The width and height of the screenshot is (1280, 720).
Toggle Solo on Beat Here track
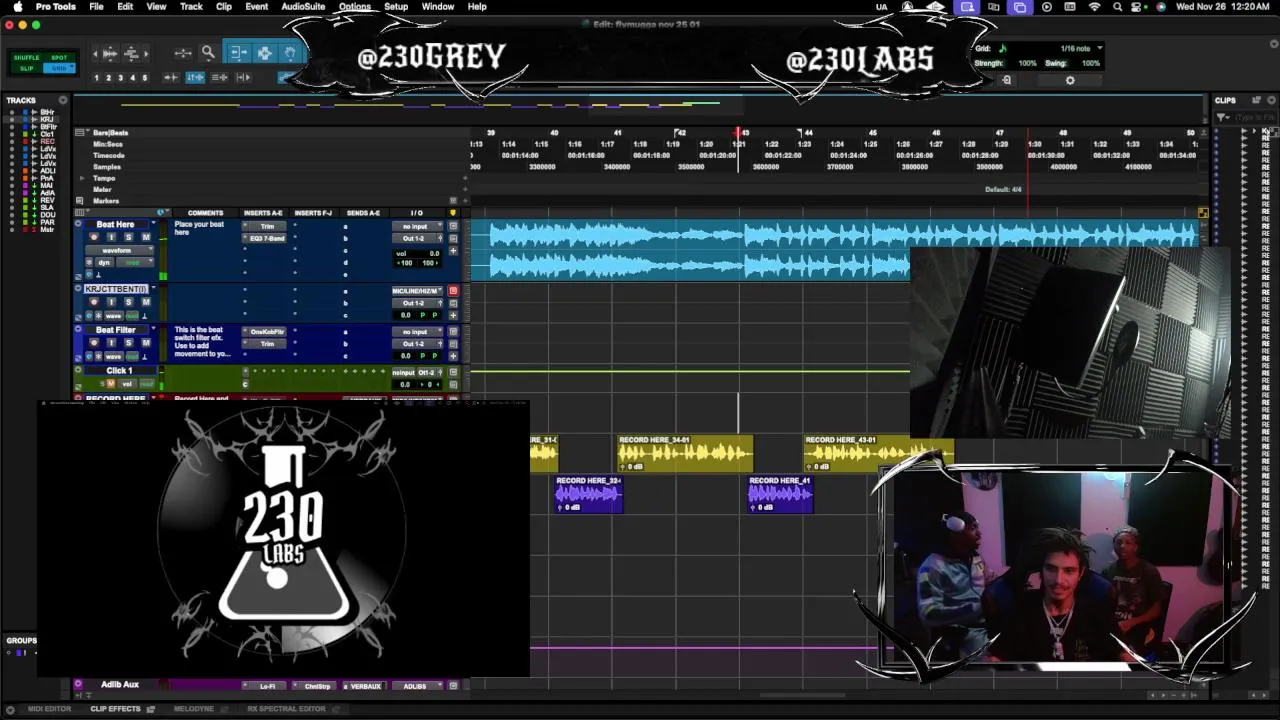(128, 237)
